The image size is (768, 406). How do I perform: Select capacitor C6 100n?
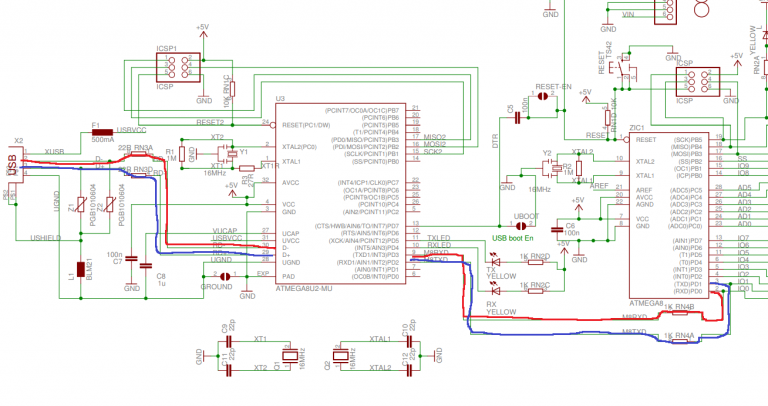(557, 229)
